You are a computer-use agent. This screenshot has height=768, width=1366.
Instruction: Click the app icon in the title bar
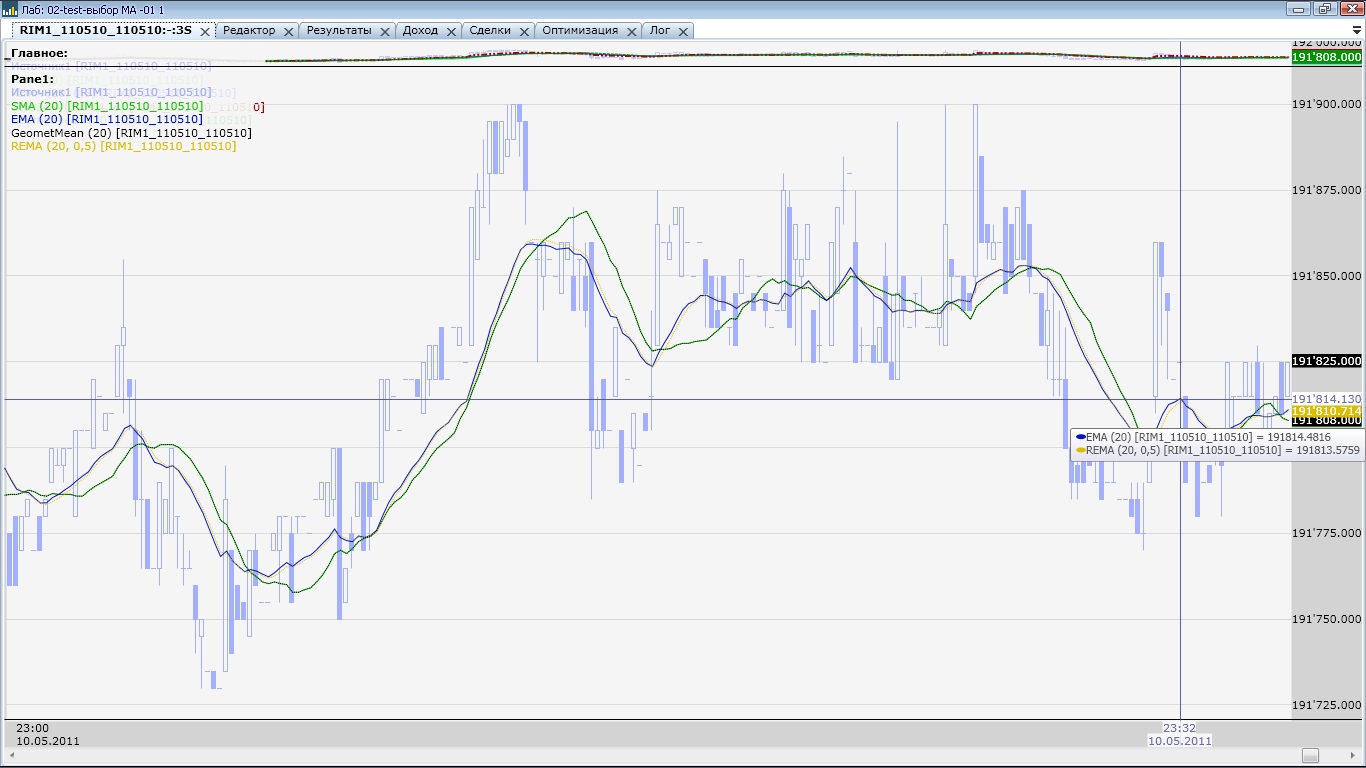point(9,9)
